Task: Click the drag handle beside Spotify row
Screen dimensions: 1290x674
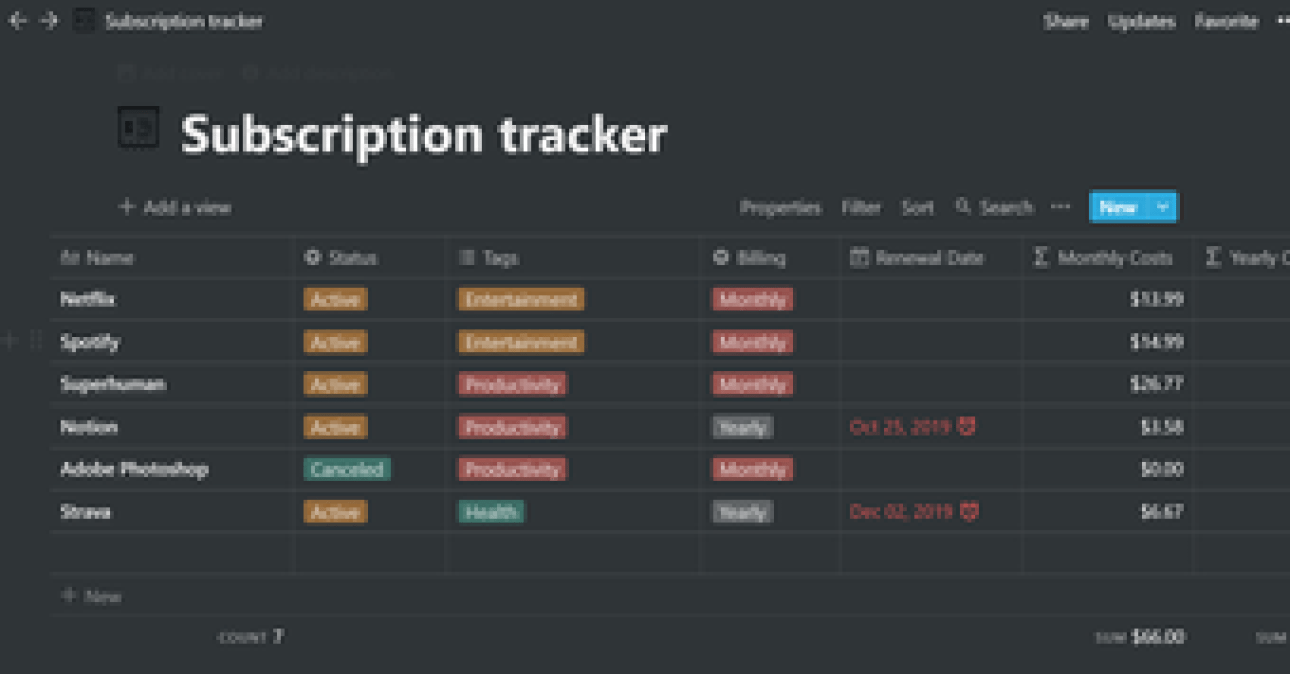Action: 36,342
